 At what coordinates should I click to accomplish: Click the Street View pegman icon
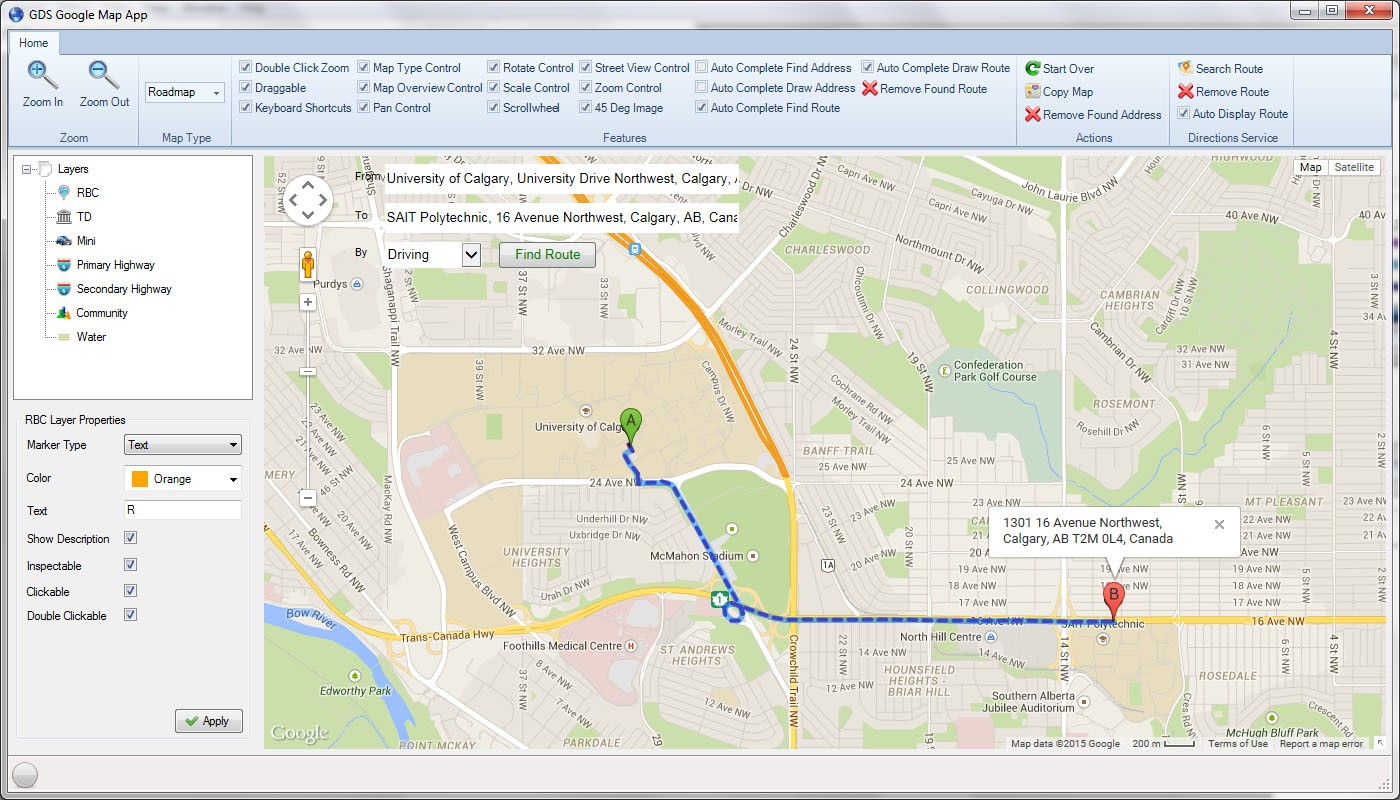(x=308, y=266)
